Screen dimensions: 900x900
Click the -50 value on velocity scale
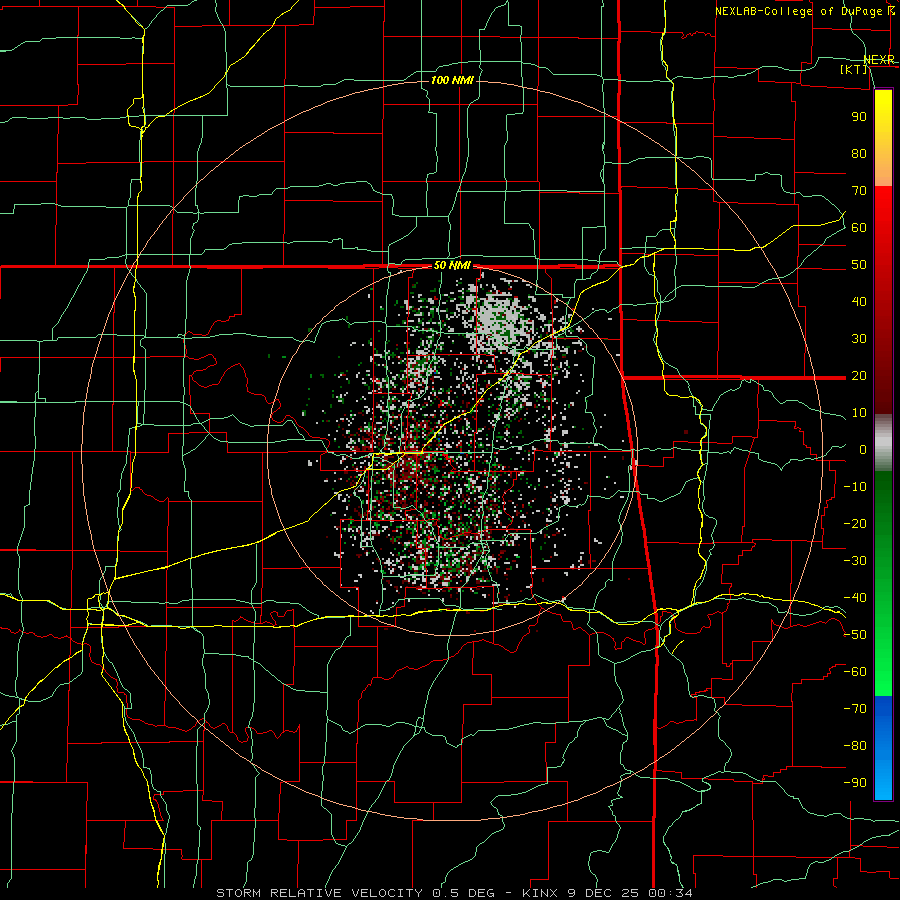pos(855,635)
